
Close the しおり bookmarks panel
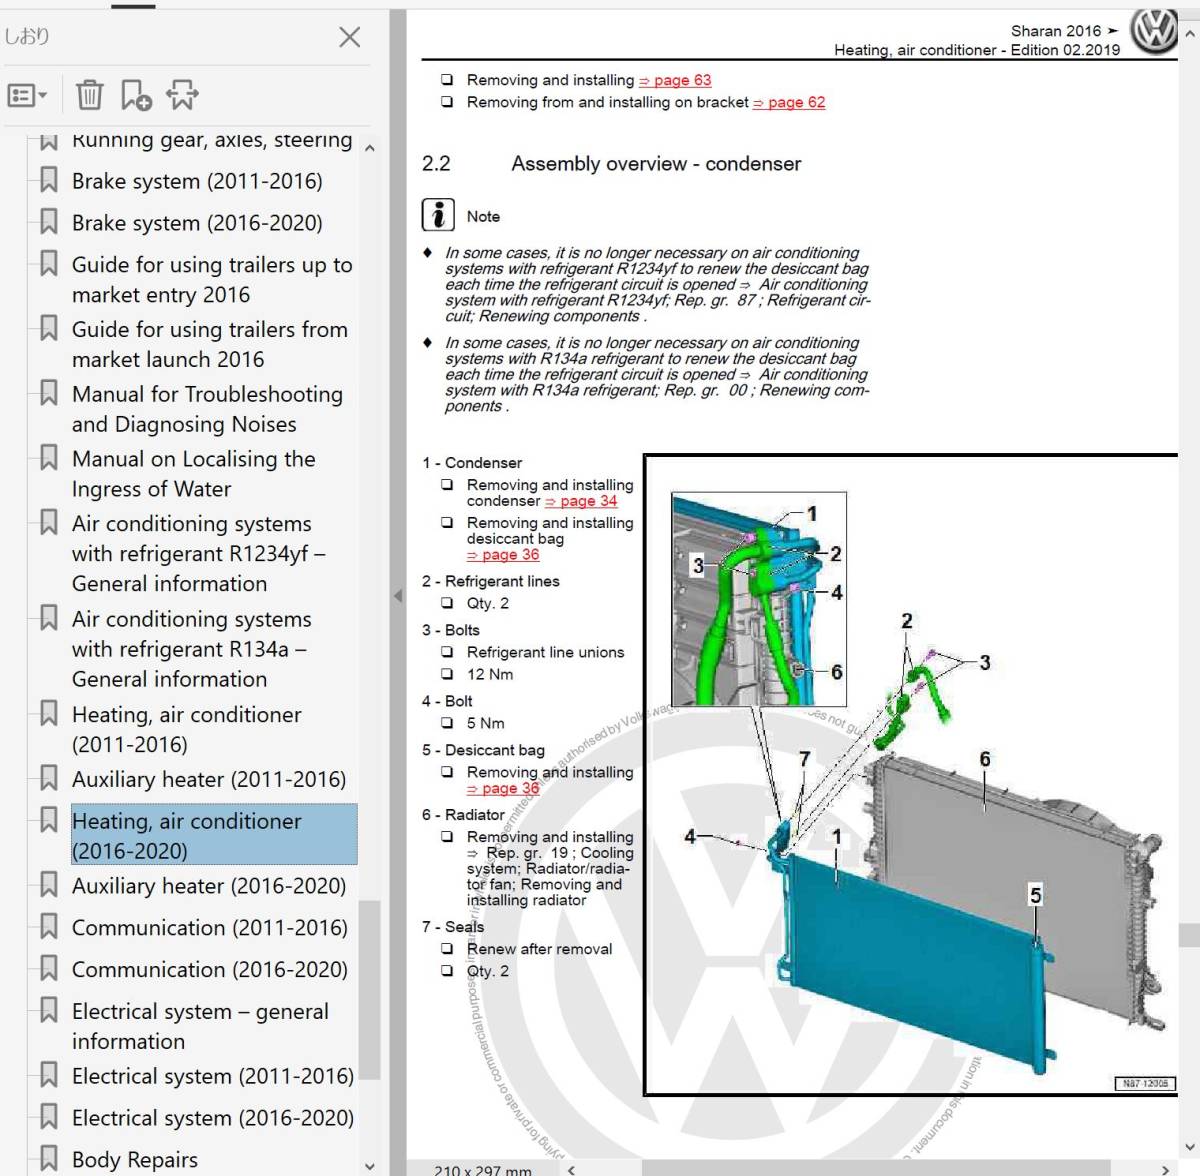click(349, 37)
